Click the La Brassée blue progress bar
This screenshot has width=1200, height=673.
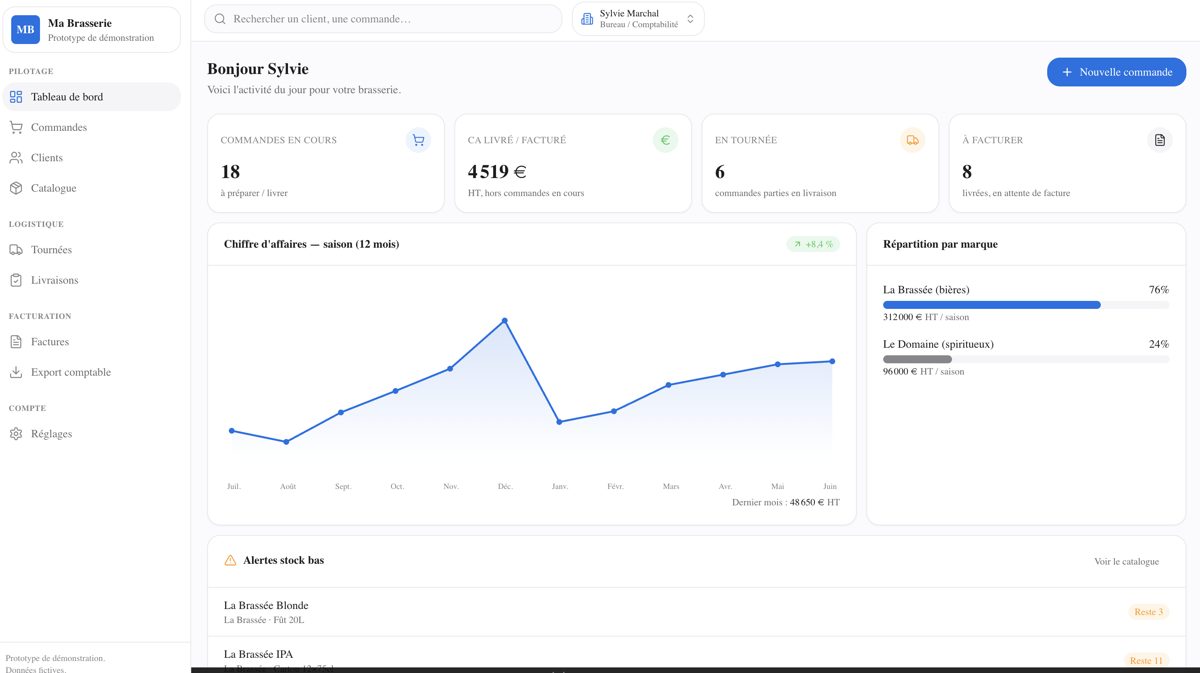pos(991,305)
